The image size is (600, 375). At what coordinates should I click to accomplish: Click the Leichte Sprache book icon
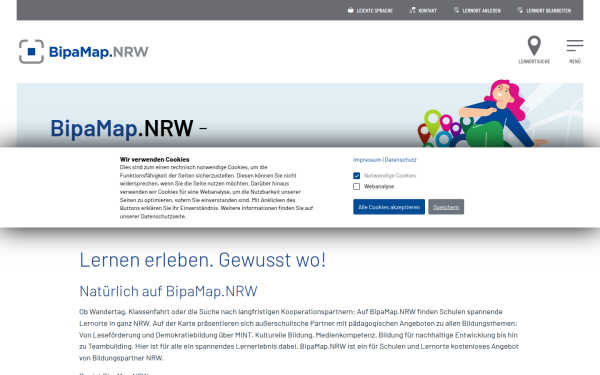(x=351, y=10)
